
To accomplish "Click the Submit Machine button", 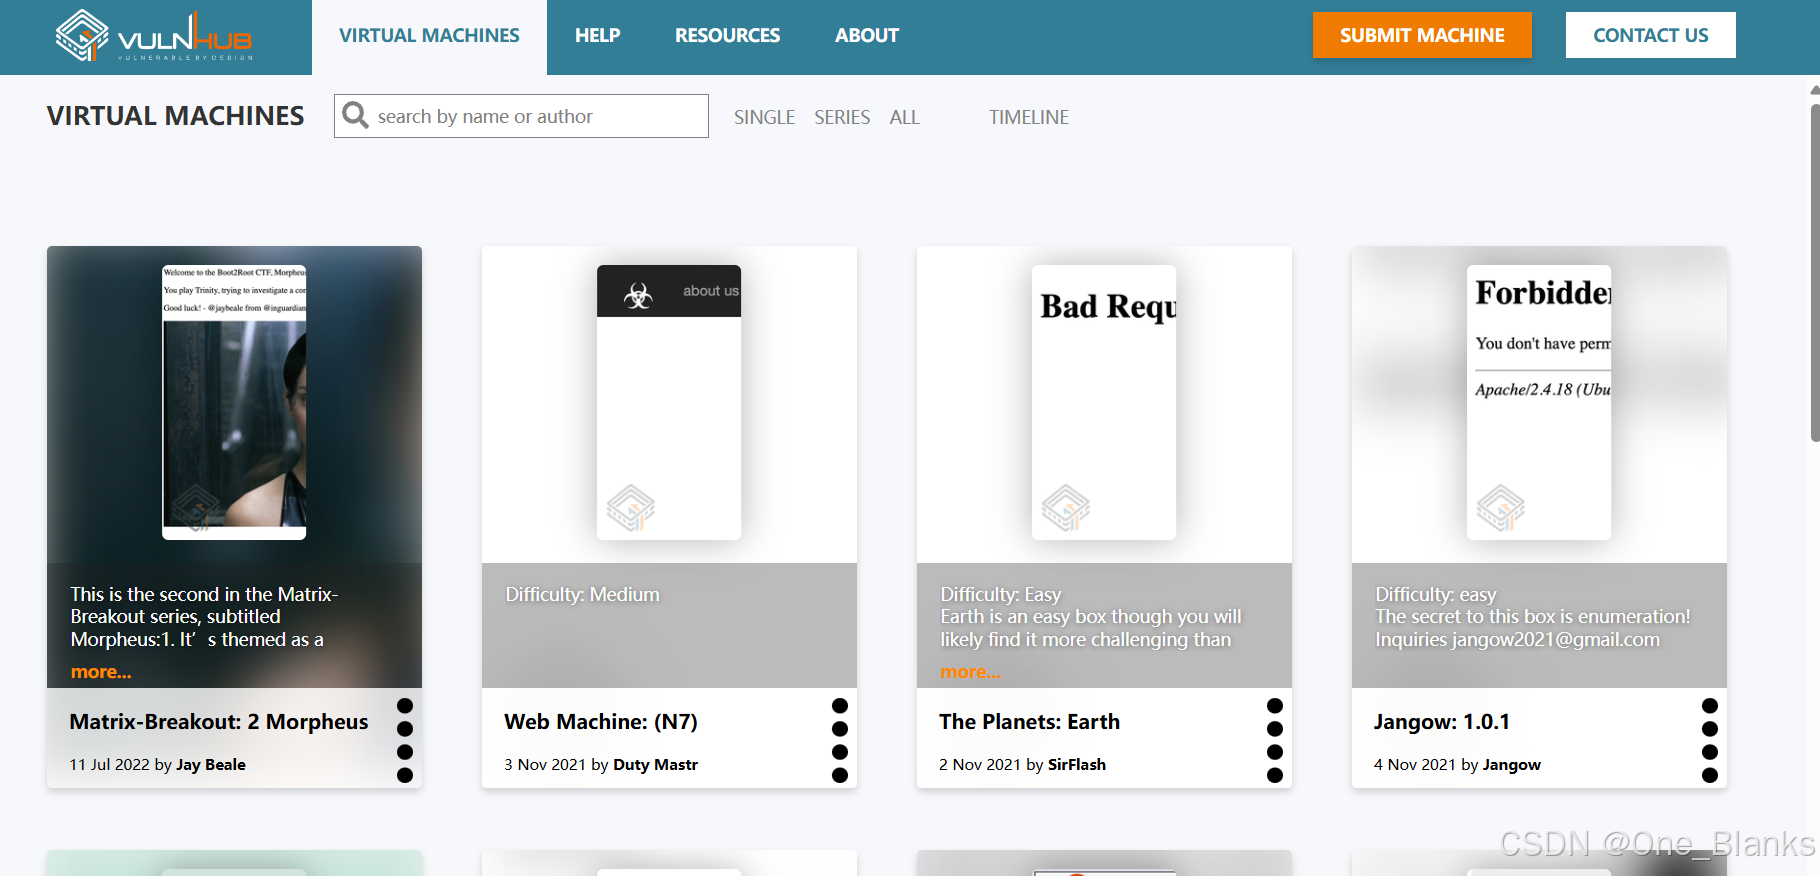I will [x=1422, y=35].
